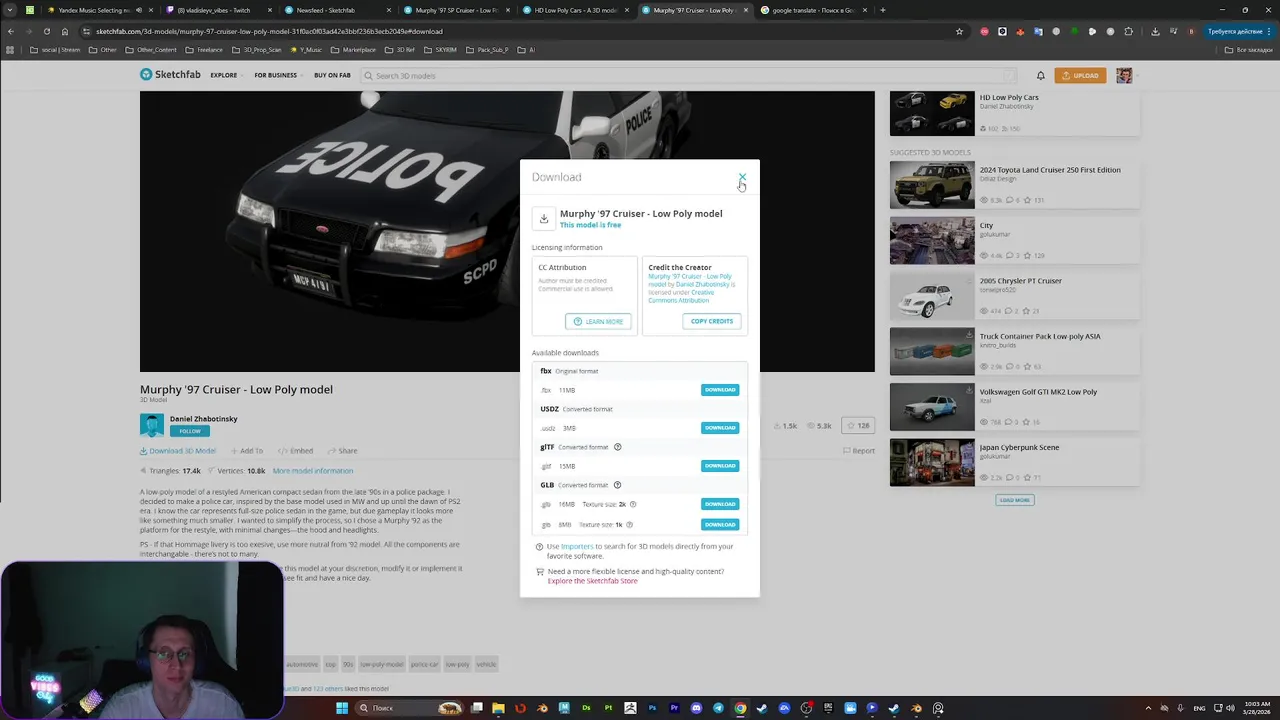
Task: Open More model information link
Action: (313, 471)
